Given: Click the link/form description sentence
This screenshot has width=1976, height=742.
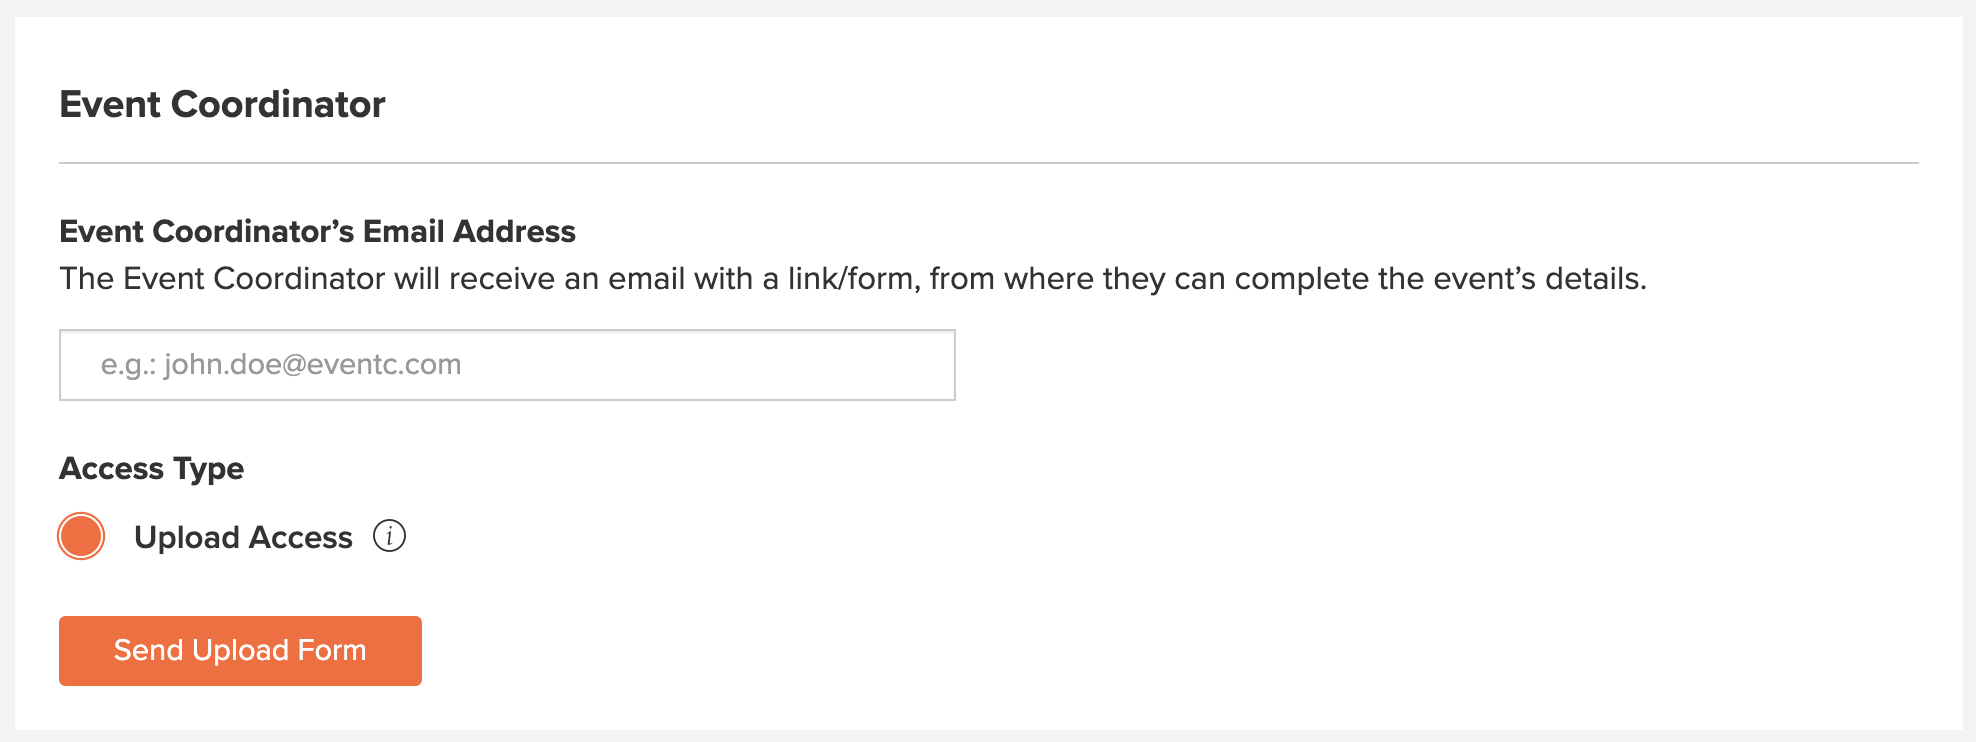Looking at the screenshot, I should coord(853,278).
